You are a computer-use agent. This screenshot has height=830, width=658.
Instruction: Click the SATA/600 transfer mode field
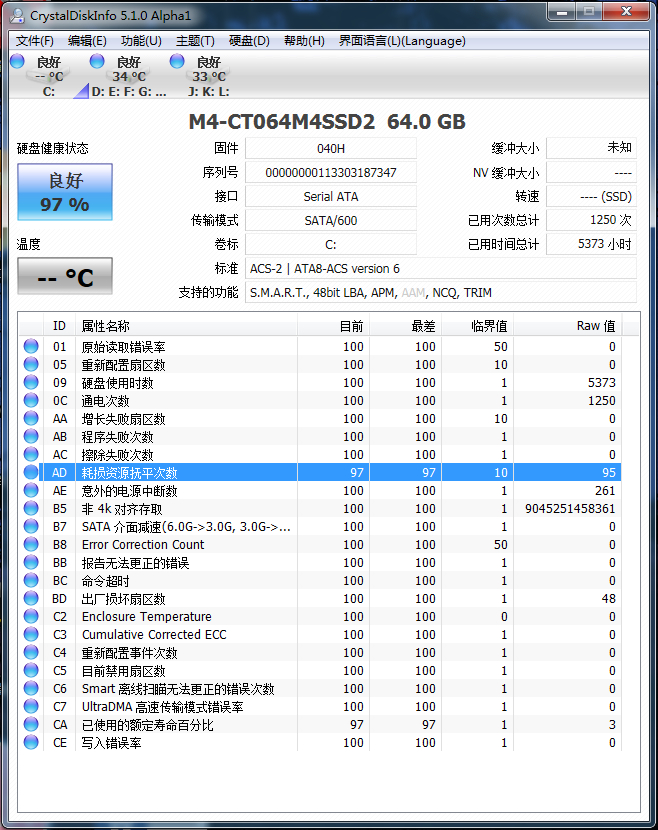pos(331,220)
